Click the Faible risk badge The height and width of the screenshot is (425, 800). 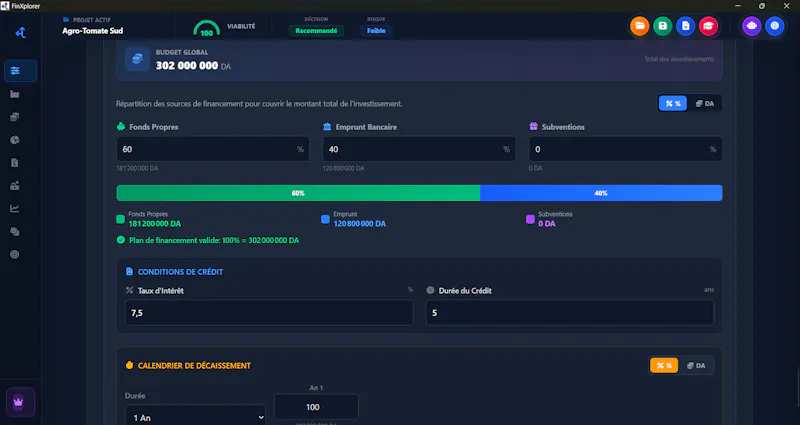(377, 31)
